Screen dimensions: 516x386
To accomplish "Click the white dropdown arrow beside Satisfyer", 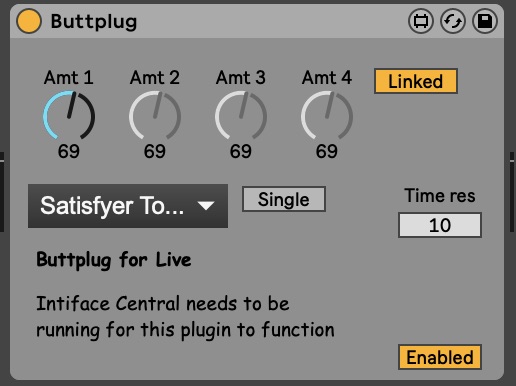I will (206, 206).
